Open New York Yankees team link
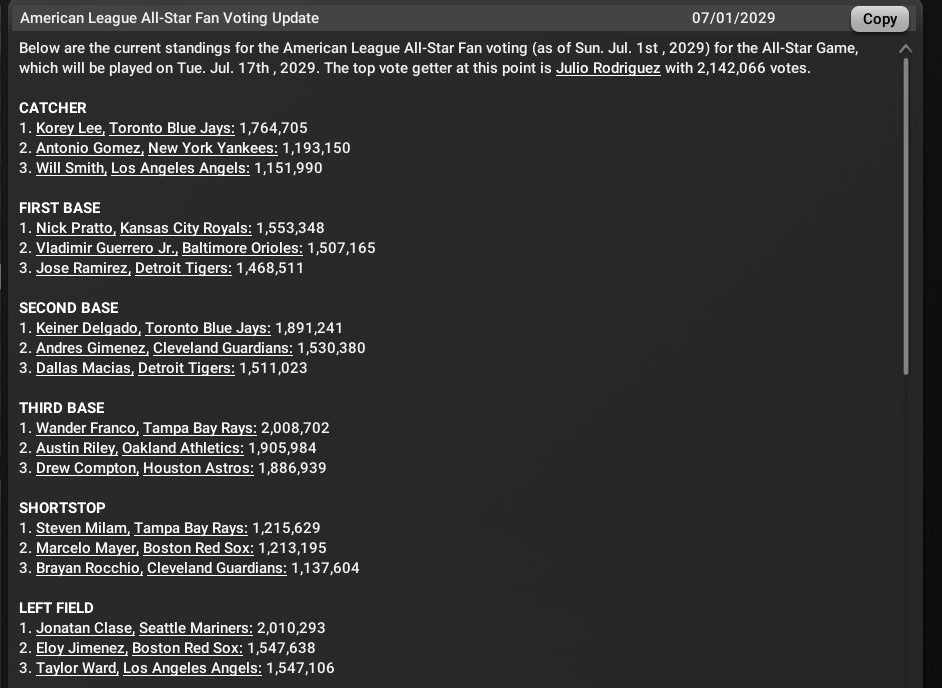The image size is (942, 688). click(x=213, y=148)
